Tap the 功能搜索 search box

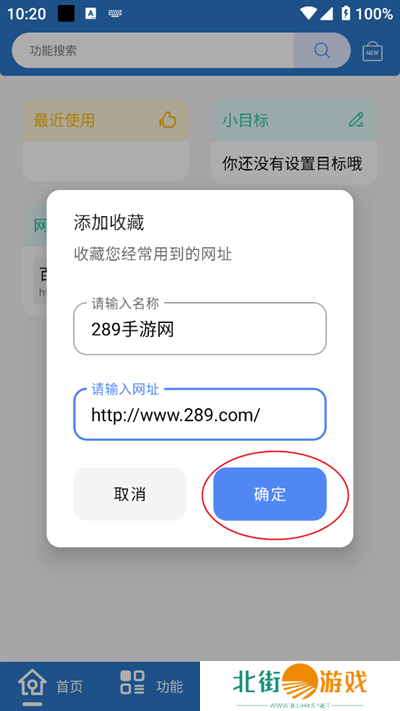click(153, 50)
